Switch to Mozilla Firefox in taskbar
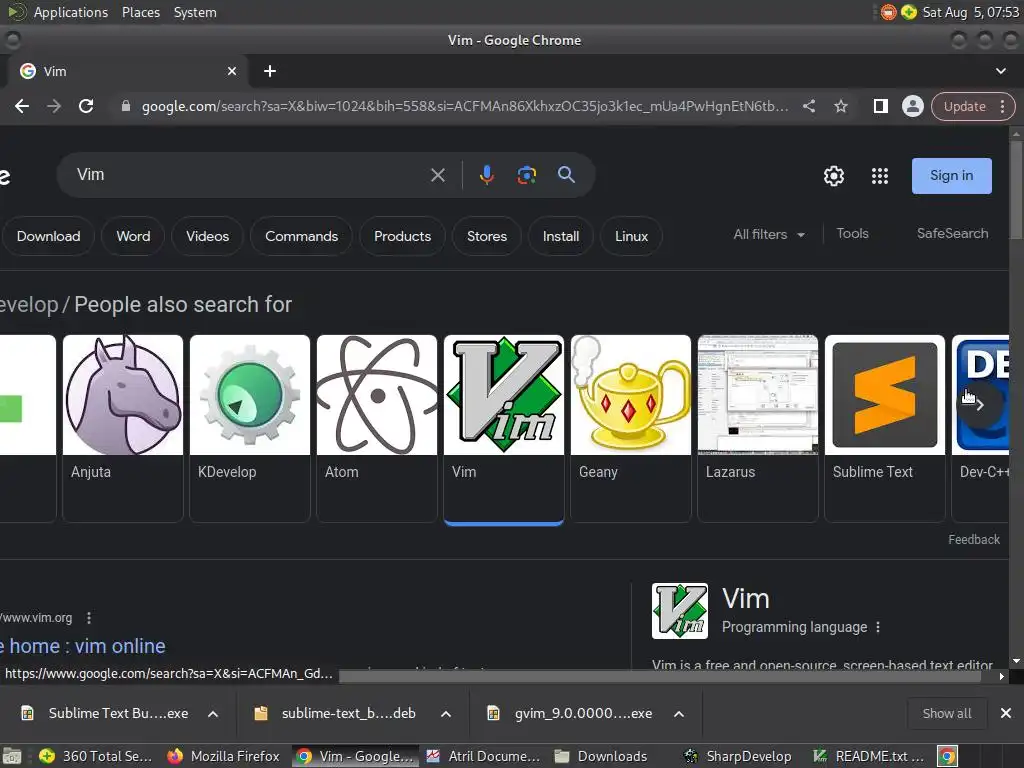This screenshot has height=768, width=1024. click(x=223, y=756)
